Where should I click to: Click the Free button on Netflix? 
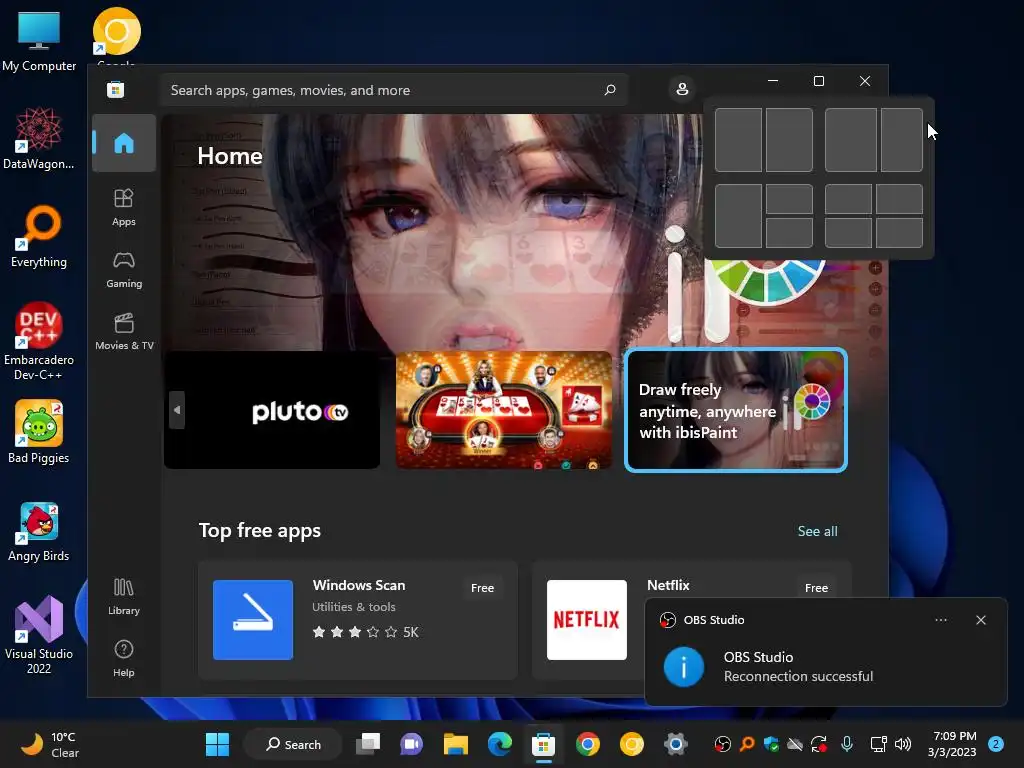tap(816, 588)
